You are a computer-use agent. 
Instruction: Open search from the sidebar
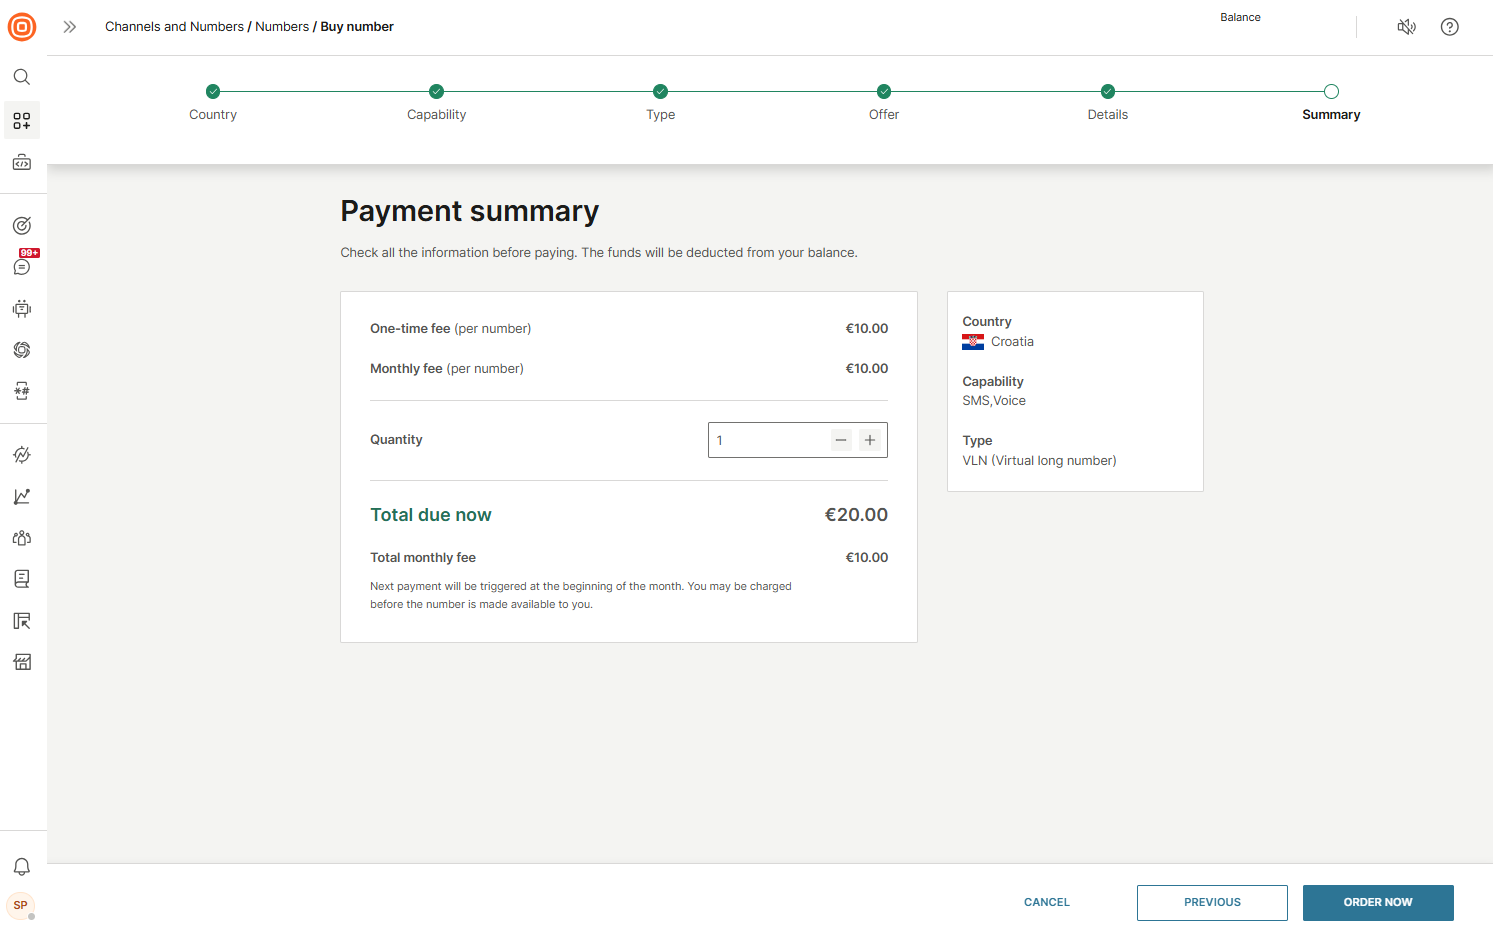coord(22,77)
